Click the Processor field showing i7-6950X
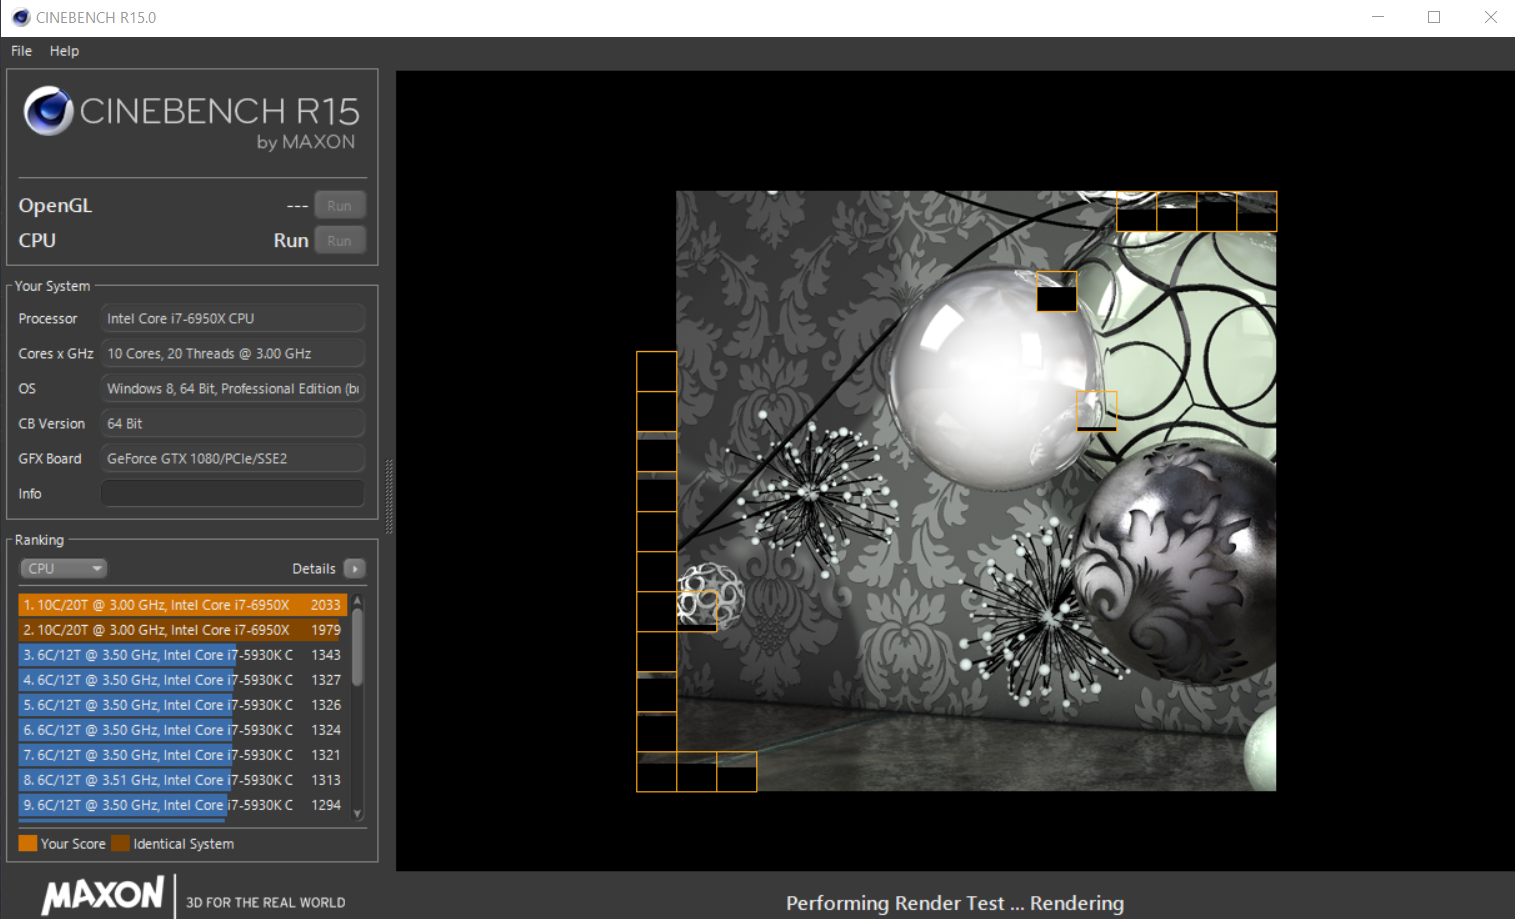 [x=232, y=319]
